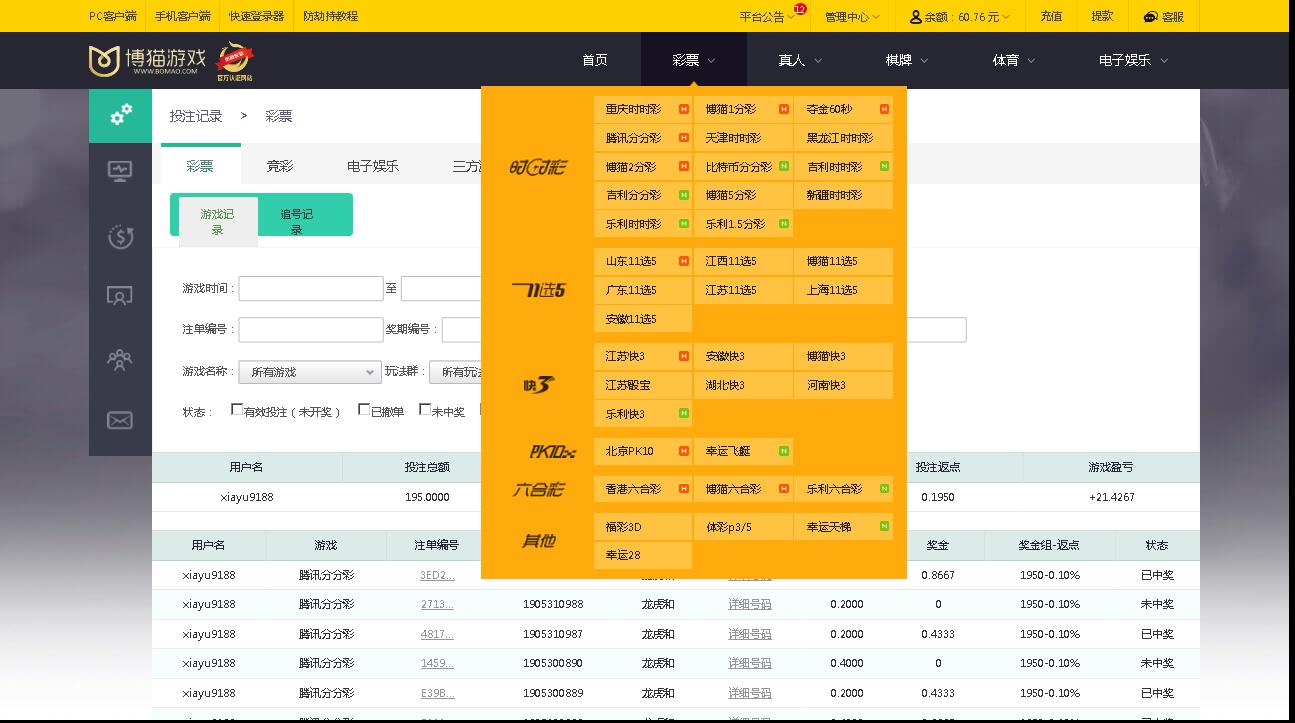1295x723 pixels.
Task: Switch to the 彩票 records tab
Action: [x=200, y=166]
